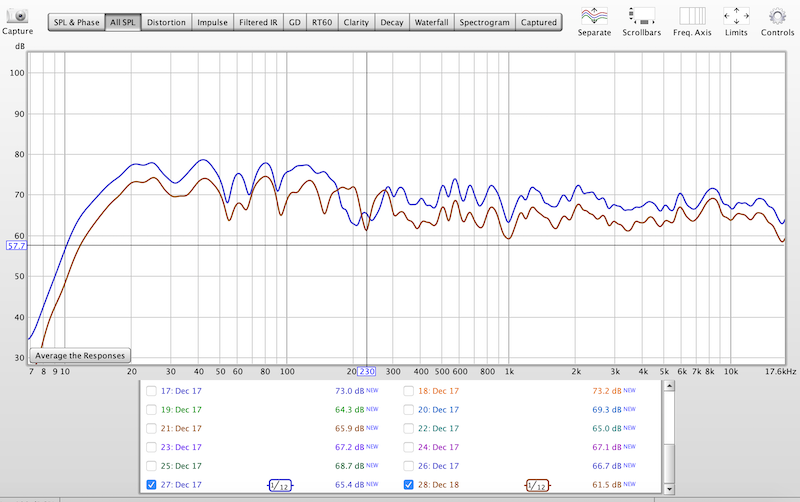Click the 28: Dec 18 measurement label
The image size is (800, 502).
click(438, 485)
